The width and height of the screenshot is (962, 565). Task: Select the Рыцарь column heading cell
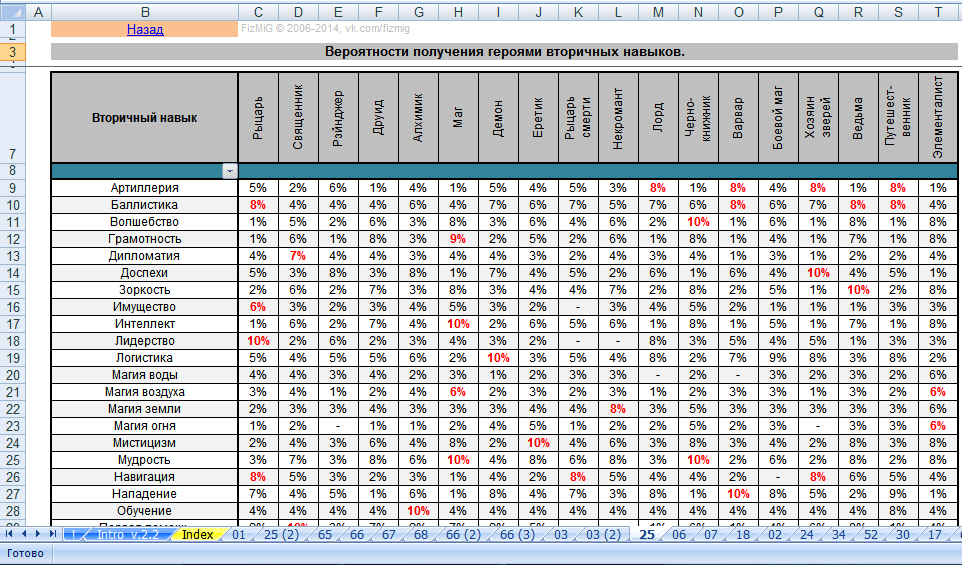pyautogui.click(x=258, y=117)
